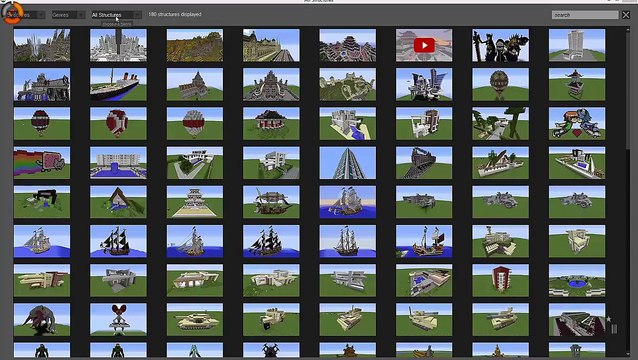
Task: Open the black character statues thumbnail
Action: click(500, 45)
